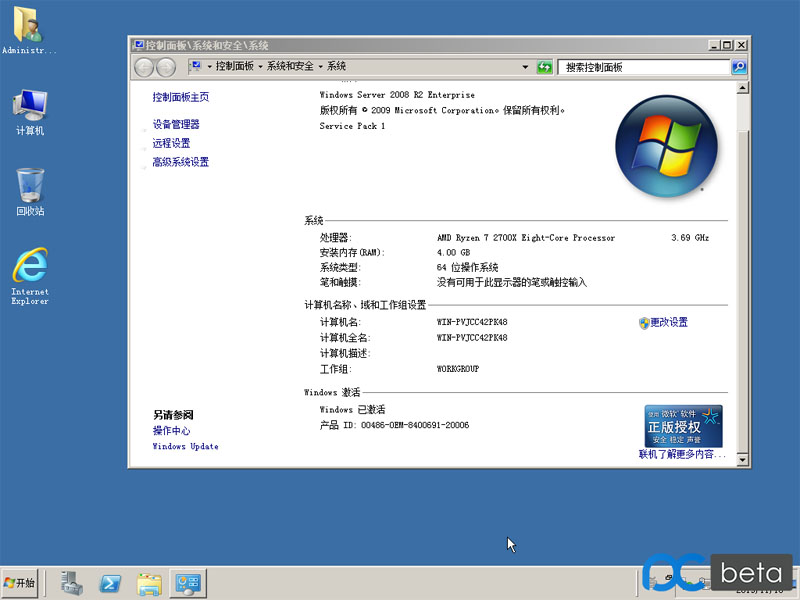Open 控制面板主页 link

[x=181, y=97]
